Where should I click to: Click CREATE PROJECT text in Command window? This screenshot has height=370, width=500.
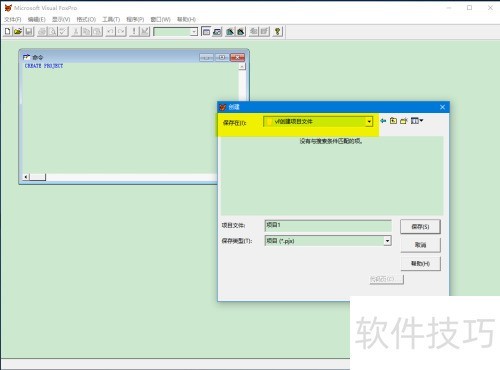[44, 66]
